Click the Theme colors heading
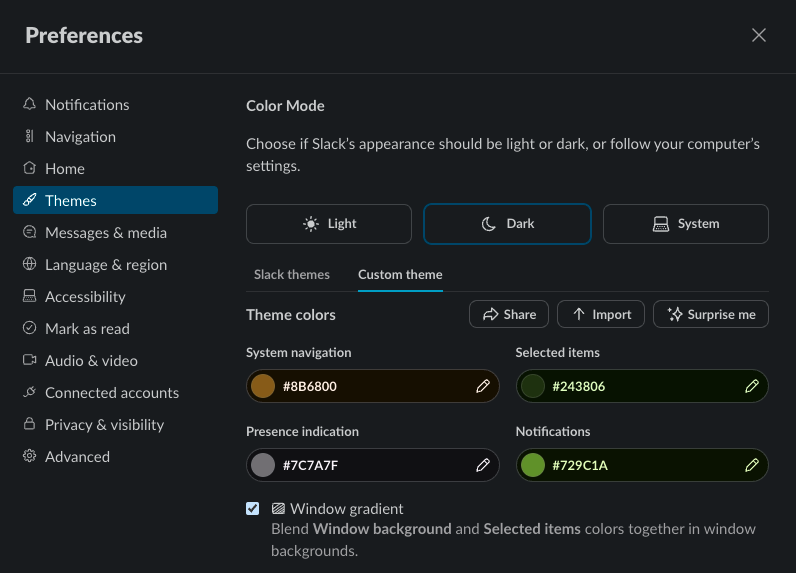This screenshot has height=573, width=796. [291, 315]
